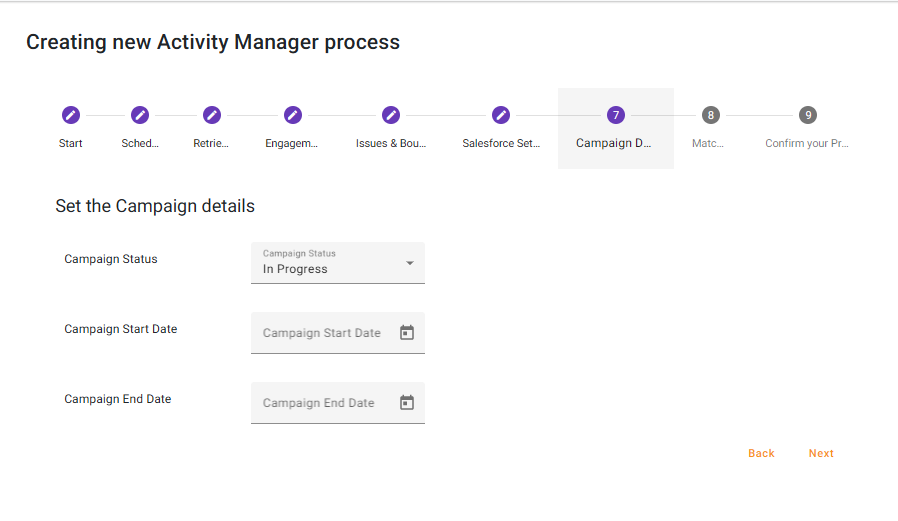Viewport: 898px width, 521px height.
Task: Jump to step 8 circle
Action: point(709,115)
